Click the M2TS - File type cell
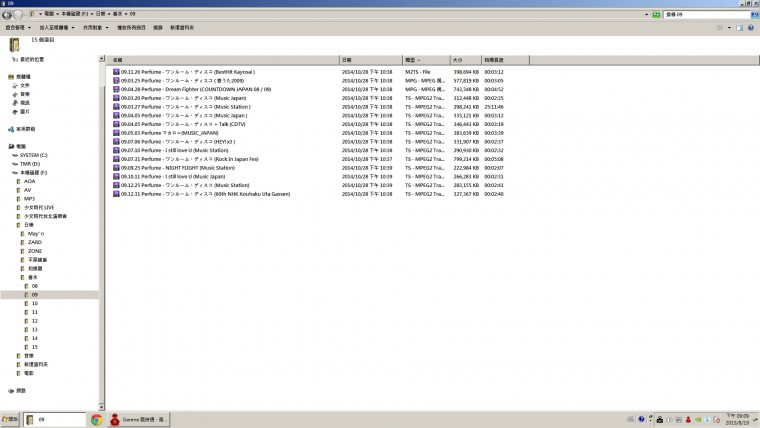 click(x=418, y=72)
